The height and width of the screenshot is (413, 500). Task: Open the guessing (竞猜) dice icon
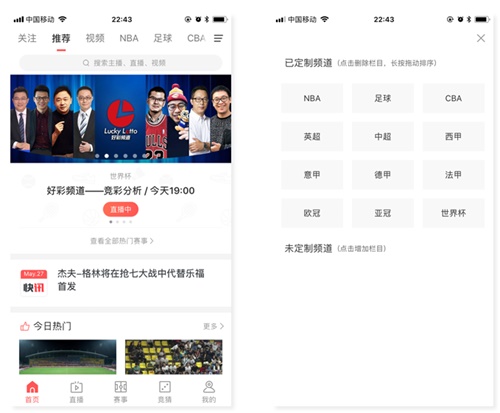click(x=165, y=387)
